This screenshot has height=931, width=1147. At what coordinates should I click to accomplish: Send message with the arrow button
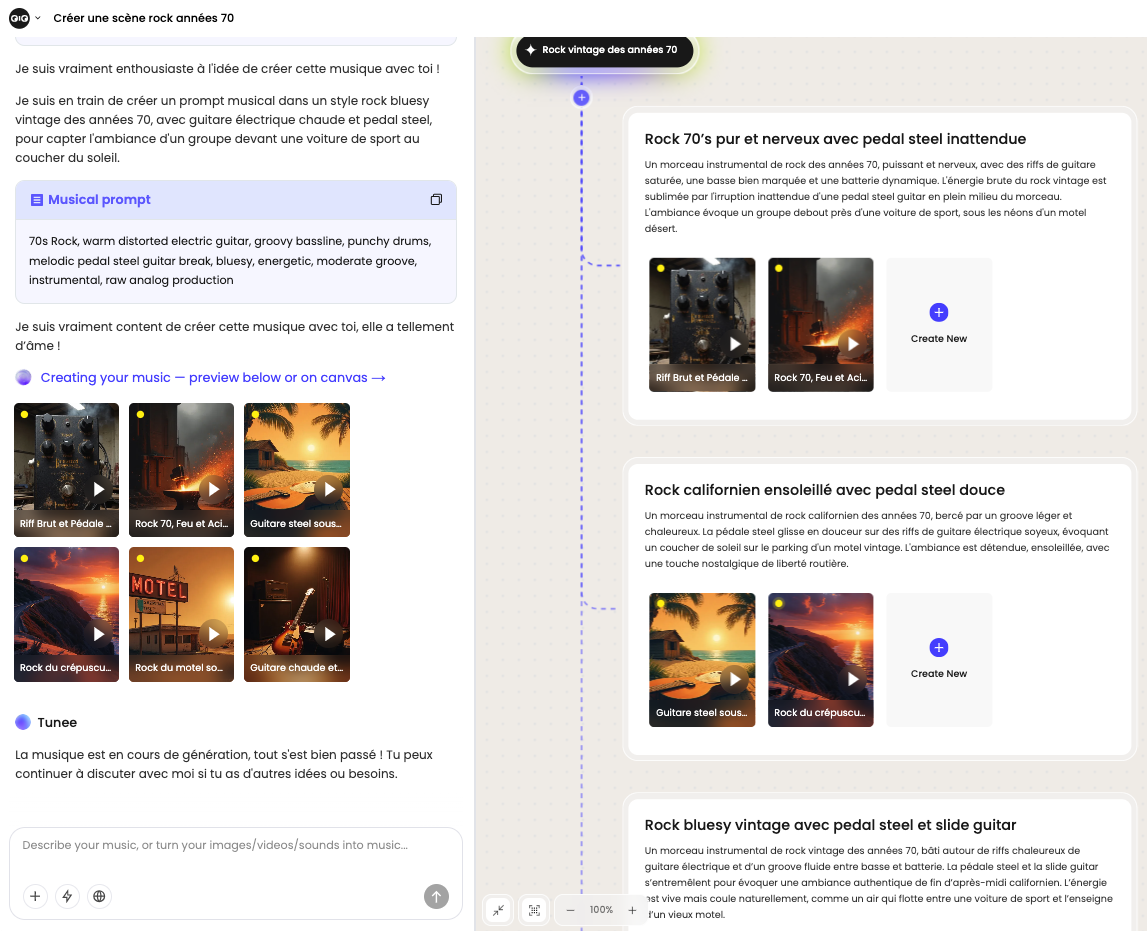pos(436,896)
